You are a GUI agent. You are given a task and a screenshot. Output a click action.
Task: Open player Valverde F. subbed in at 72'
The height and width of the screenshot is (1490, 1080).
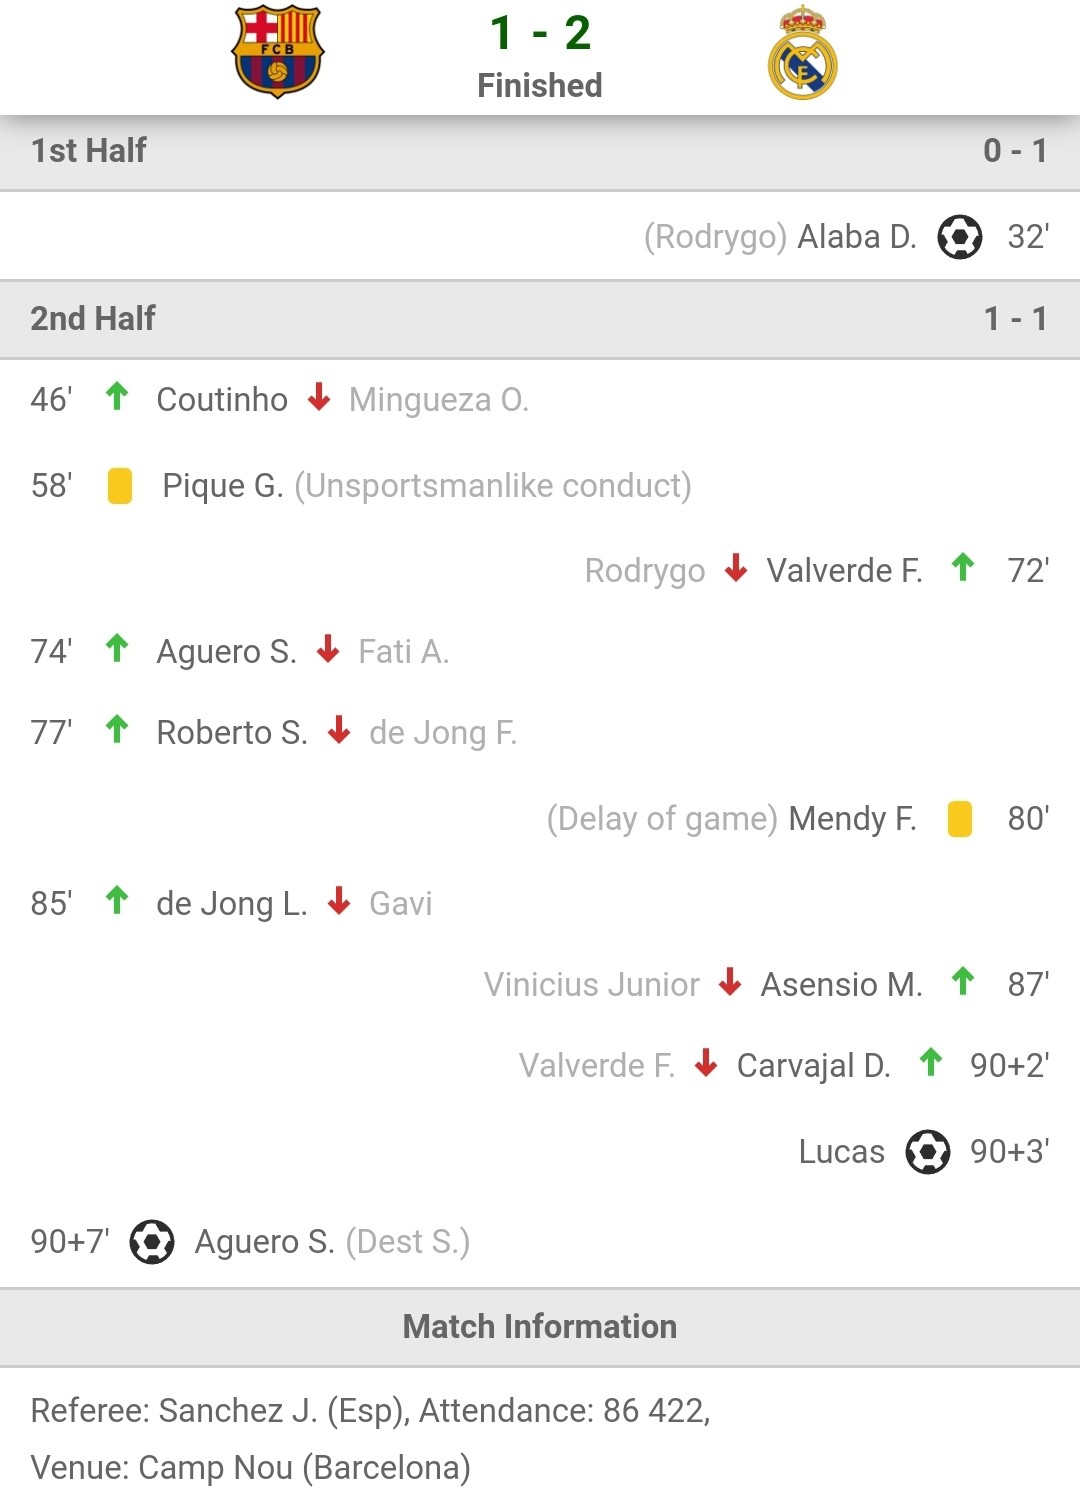click(x=844, y=570)
